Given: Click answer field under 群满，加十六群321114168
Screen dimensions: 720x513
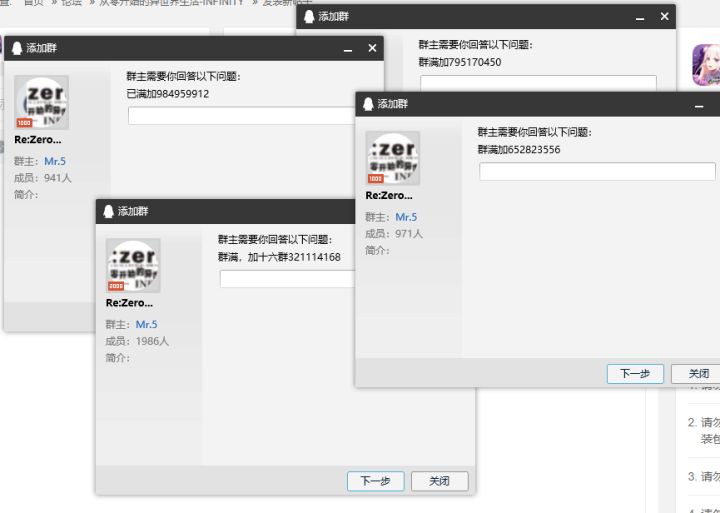Looking at the screenshot, I should 287,279.
